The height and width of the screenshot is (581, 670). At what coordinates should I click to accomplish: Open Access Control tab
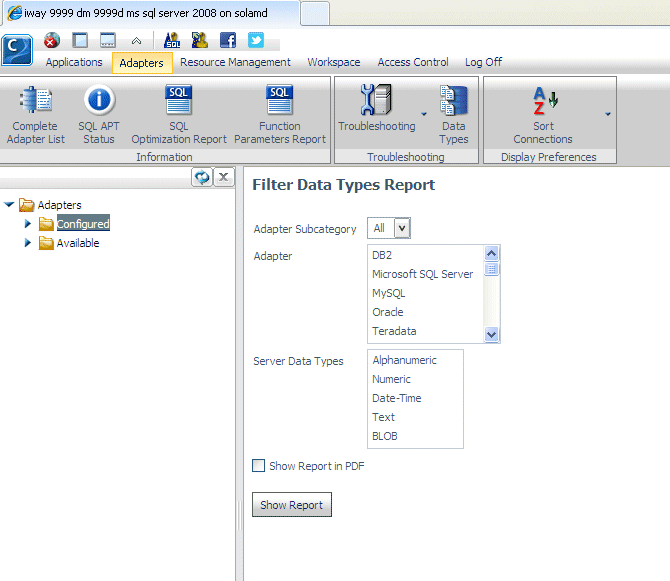click(413, 62)
